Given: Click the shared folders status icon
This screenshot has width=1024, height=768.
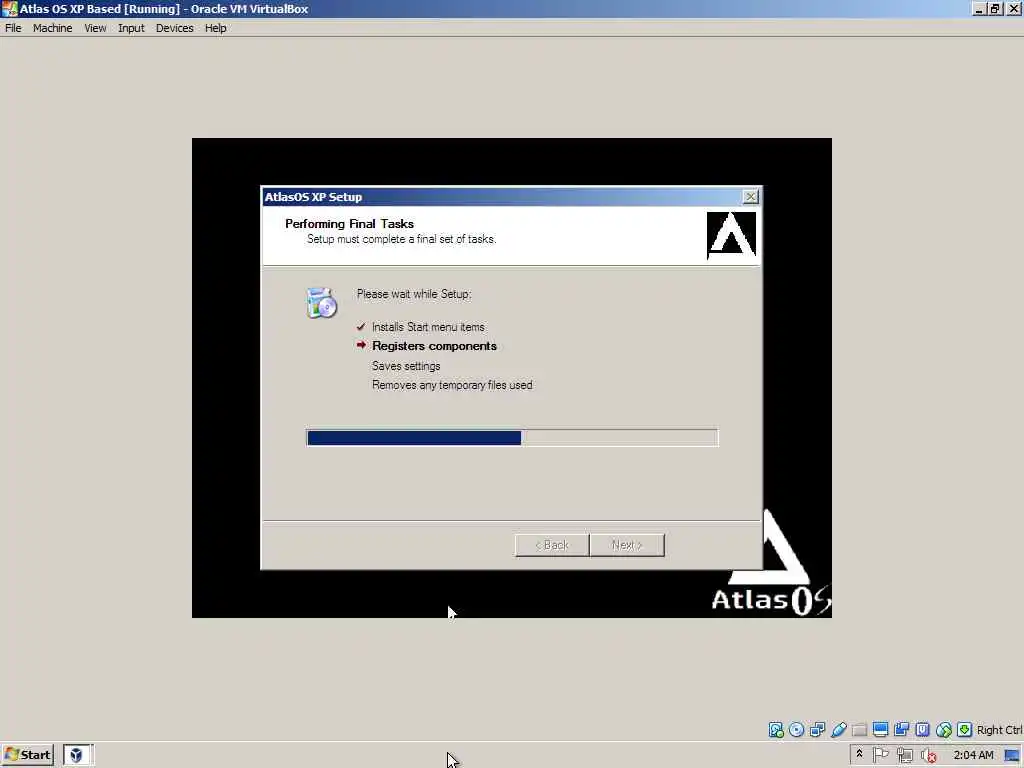Looking at the screenshot, I should point(859,729).
